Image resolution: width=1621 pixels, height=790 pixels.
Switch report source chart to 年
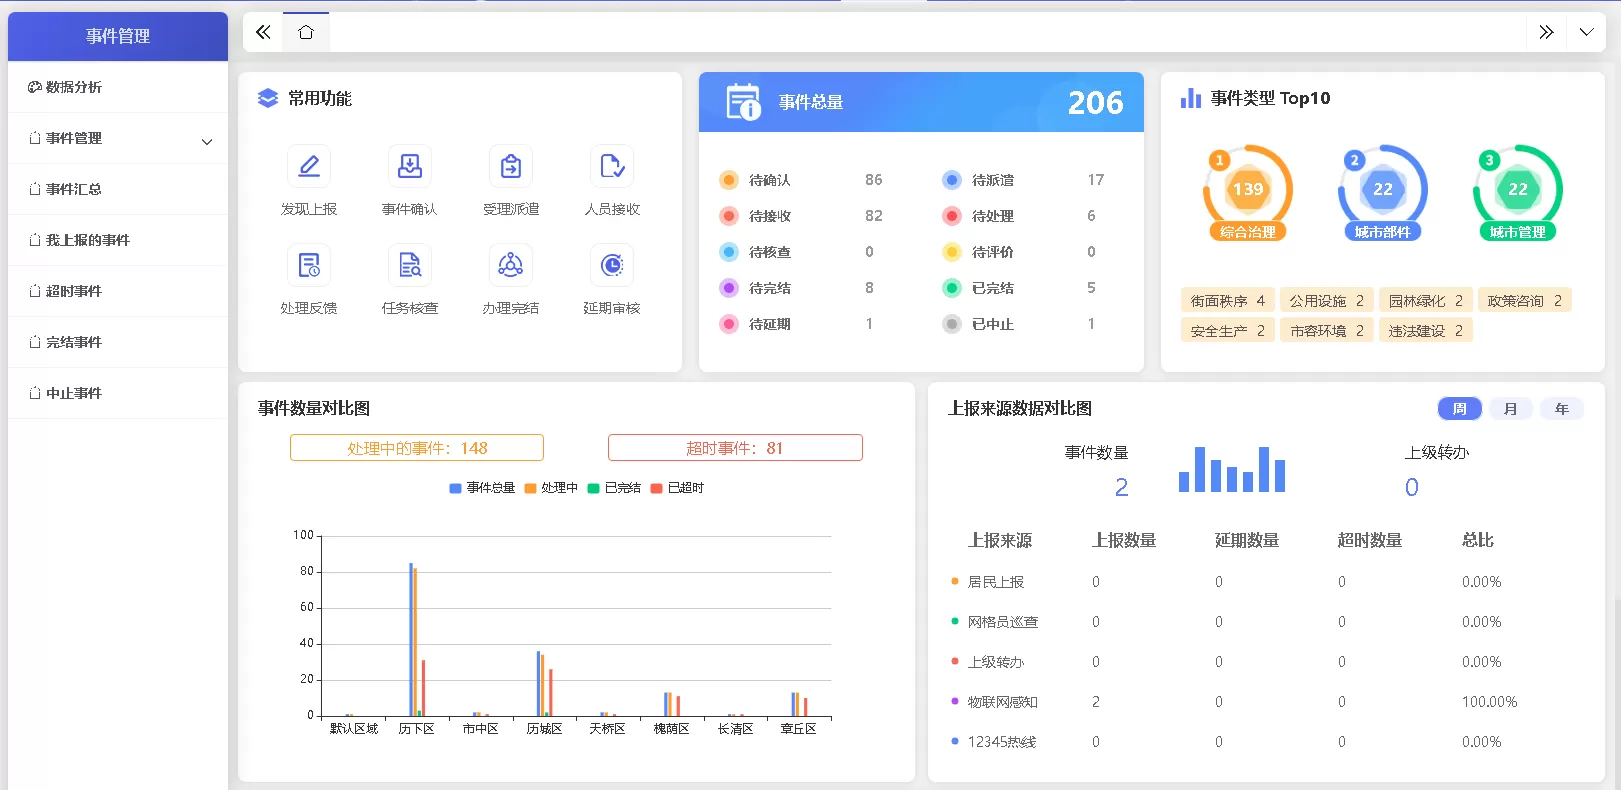pos(1562,408)
